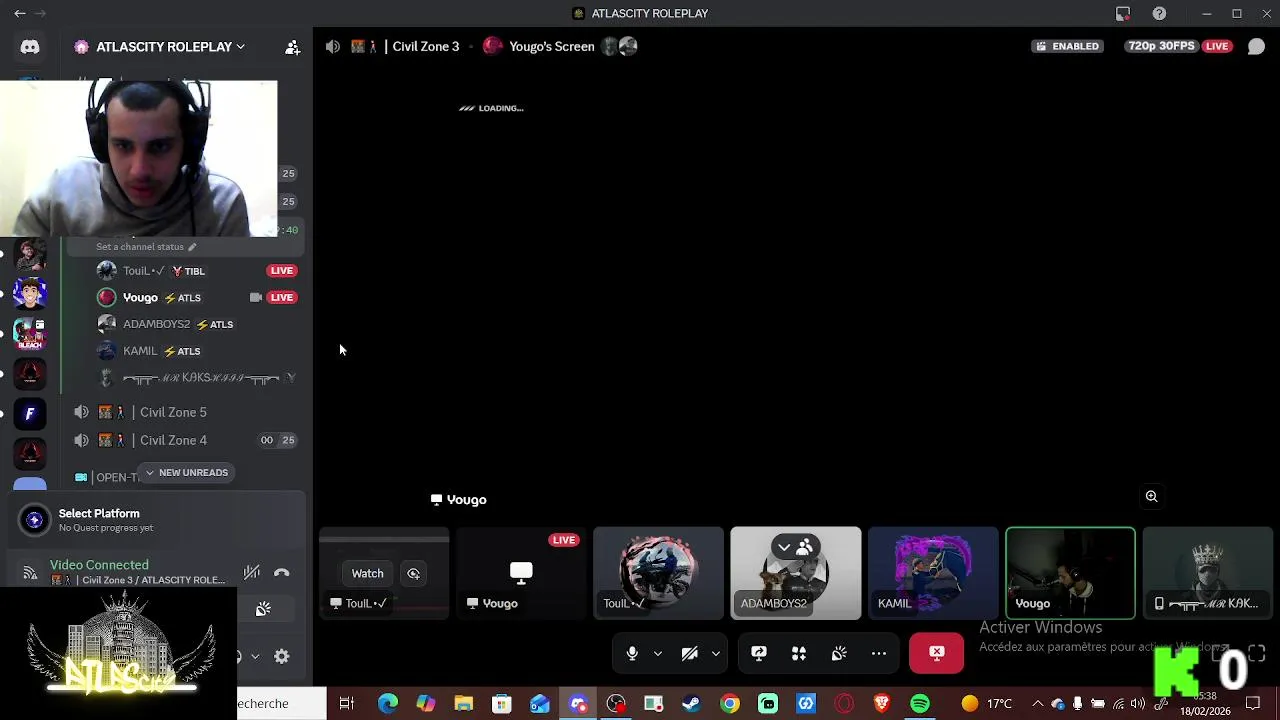1280x720 pixels.
Task: Open the microphone input options arrow
Action: point(657,653)
